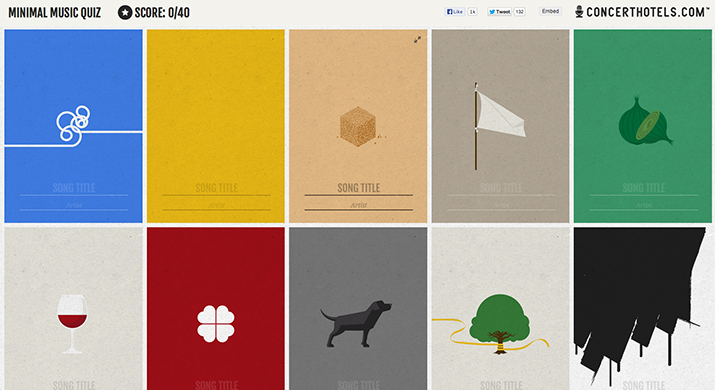Click the black dog illustration
Image resolution: width=715 pixels, height=390 pixels.
pos(356,323)
